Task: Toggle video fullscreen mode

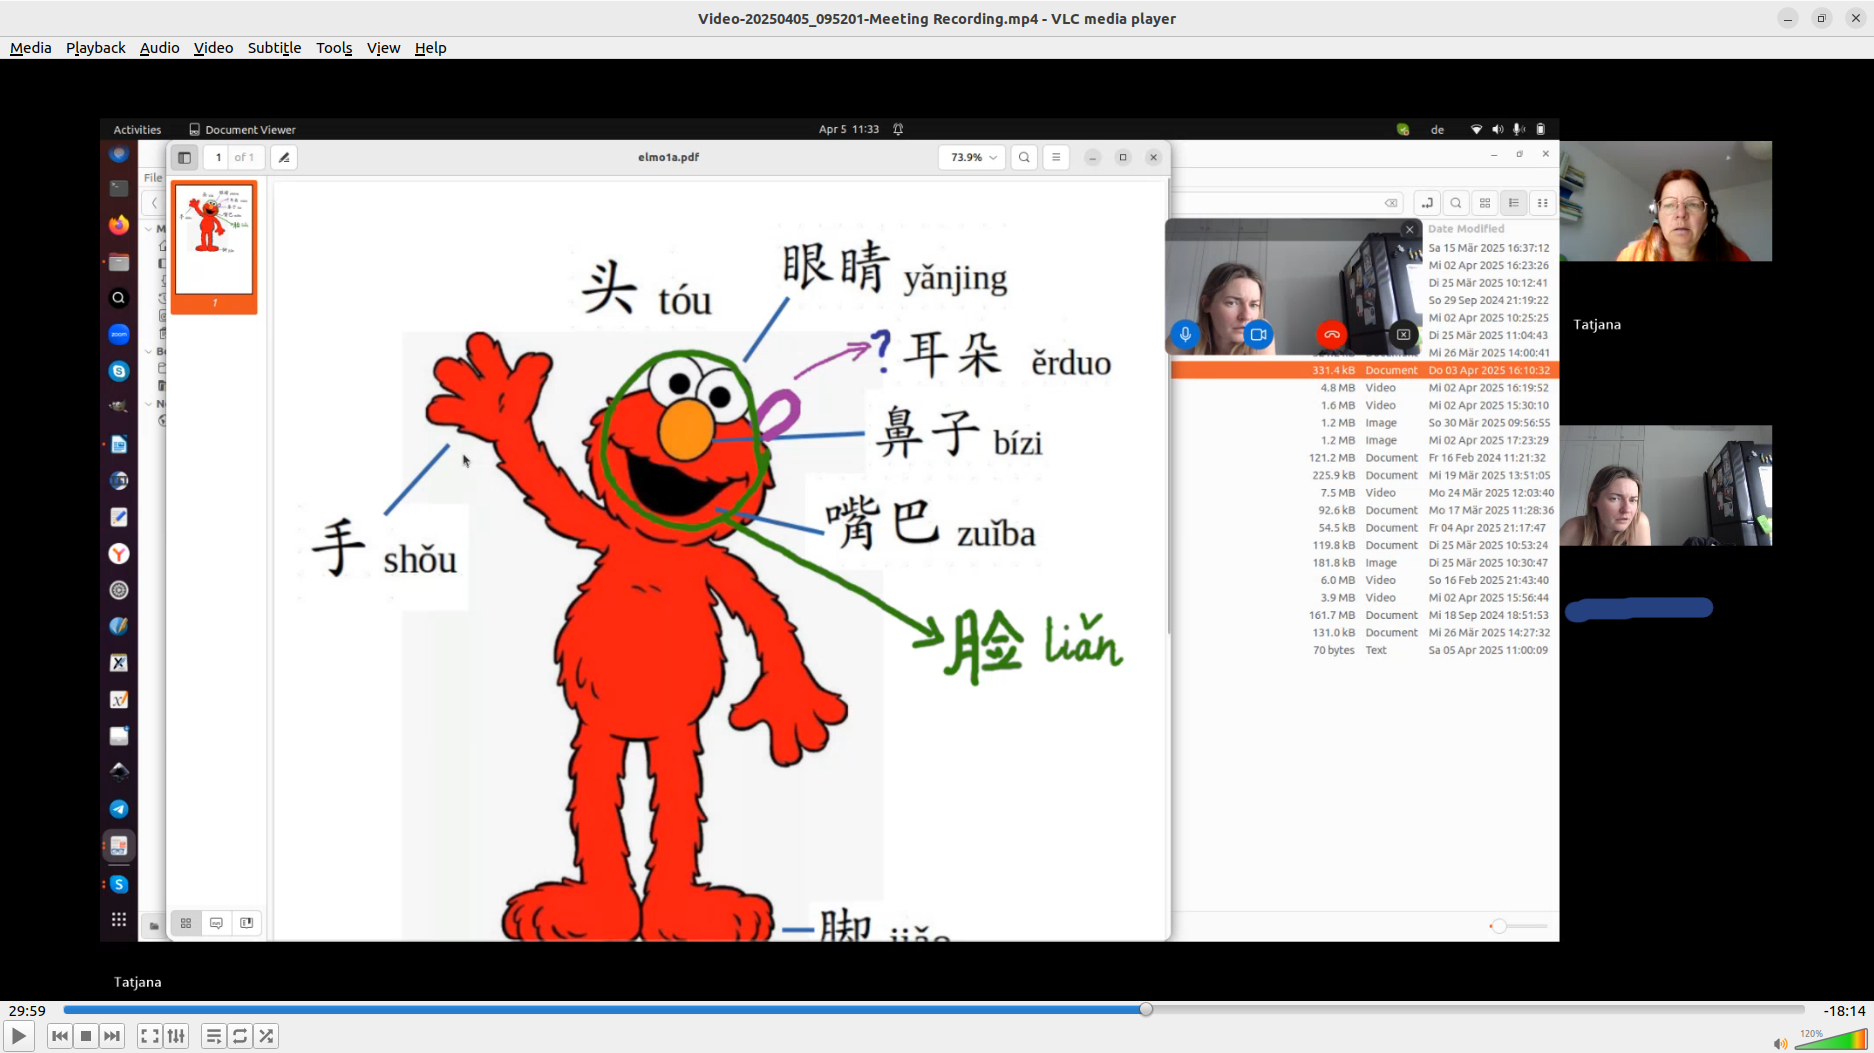Action: click(x=150, y=1036)
